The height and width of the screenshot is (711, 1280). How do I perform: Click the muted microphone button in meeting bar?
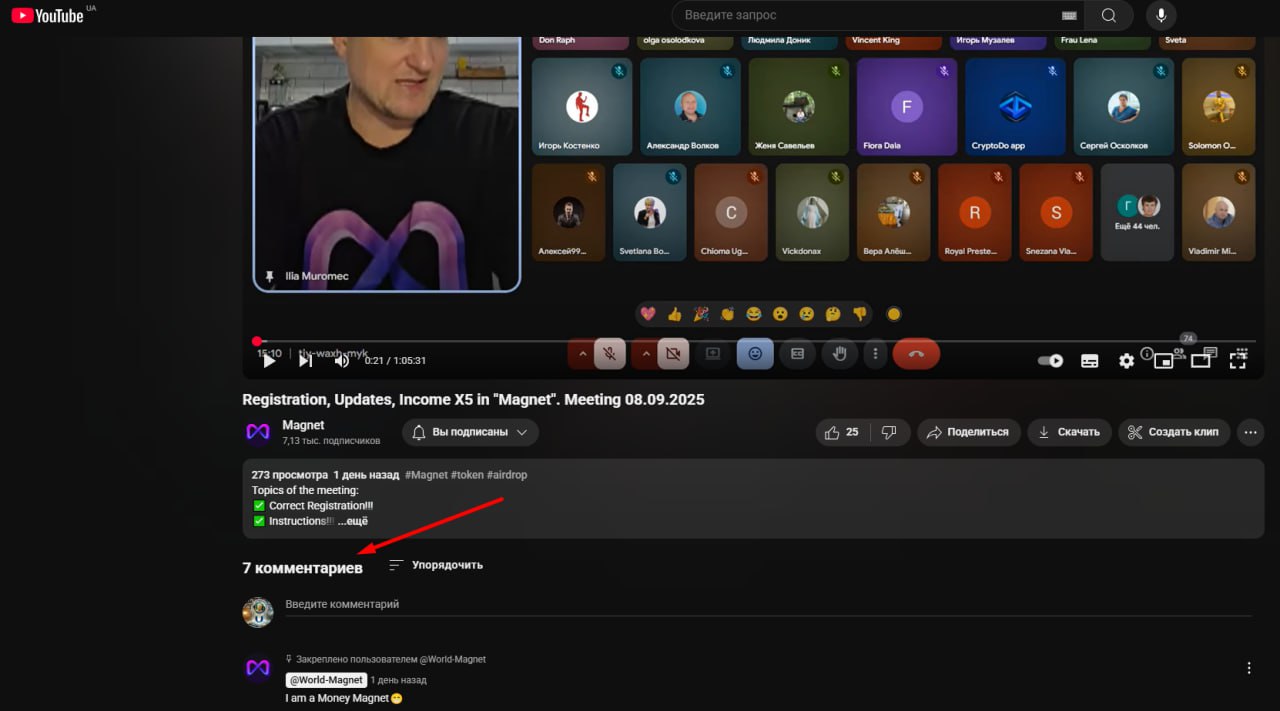pos(609,353)
